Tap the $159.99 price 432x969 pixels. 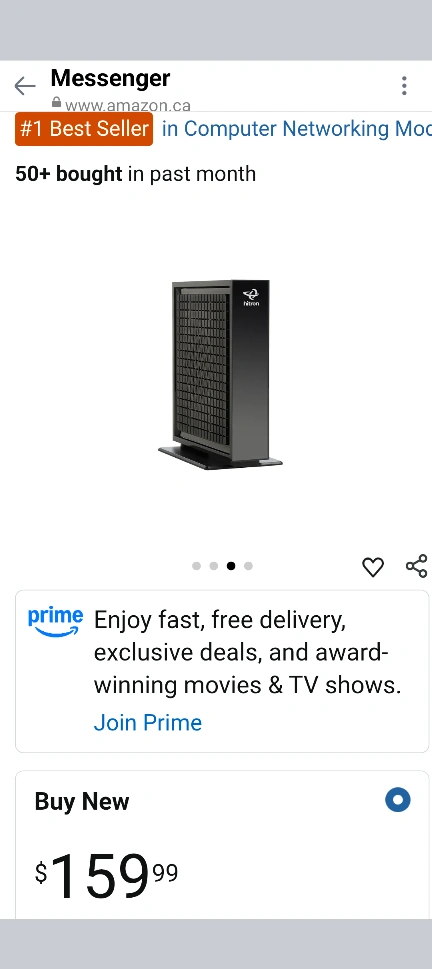106,876
